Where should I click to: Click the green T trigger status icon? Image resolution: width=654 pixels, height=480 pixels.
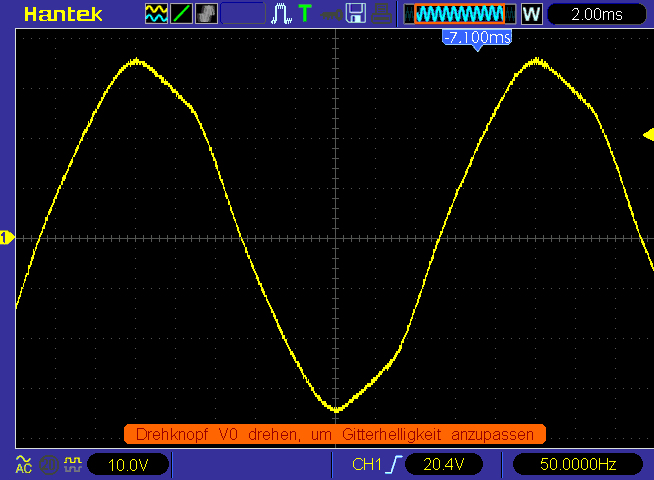(x=305, y=14)
